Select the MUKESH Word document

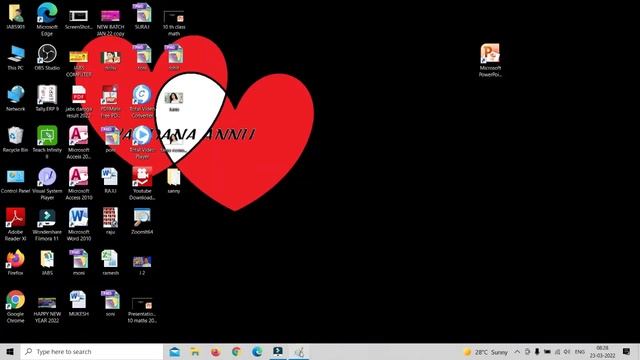[79, 303]
